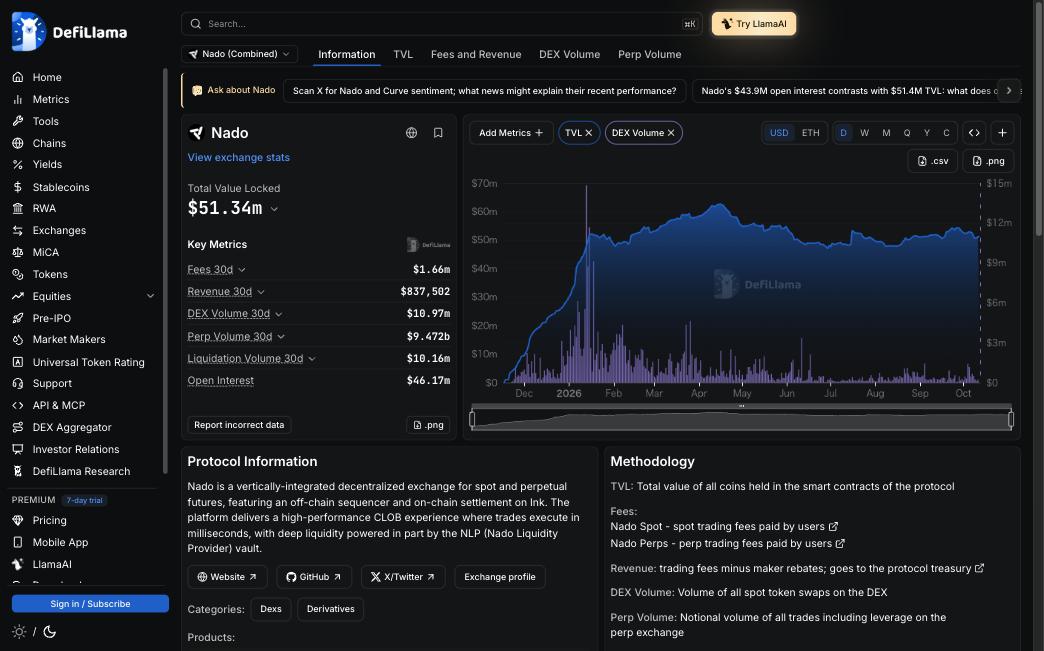
Task: Click Report incorrect data button
Action: coord(239,425)
